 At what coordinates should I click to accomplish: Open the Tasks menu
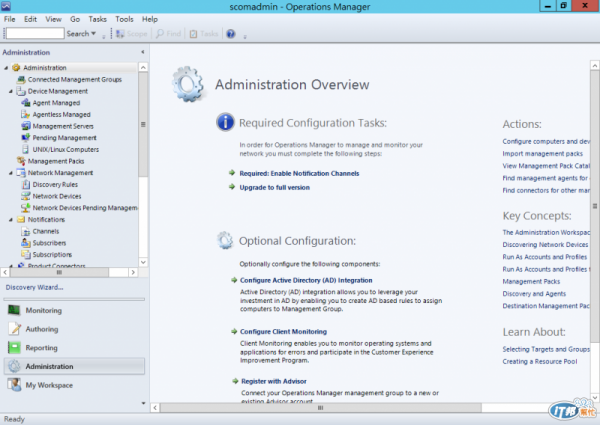(98, 19)
